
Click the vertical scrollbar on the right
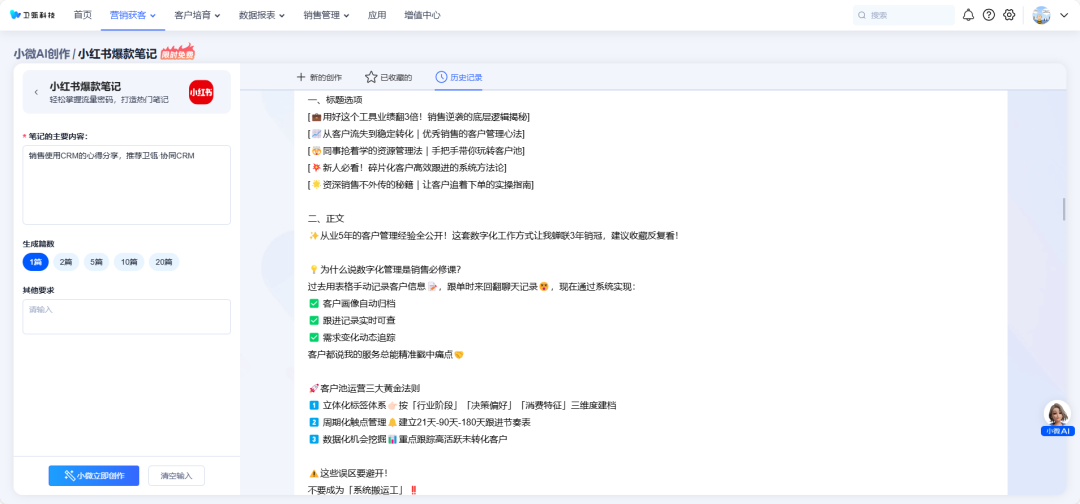coord(1063,208)
